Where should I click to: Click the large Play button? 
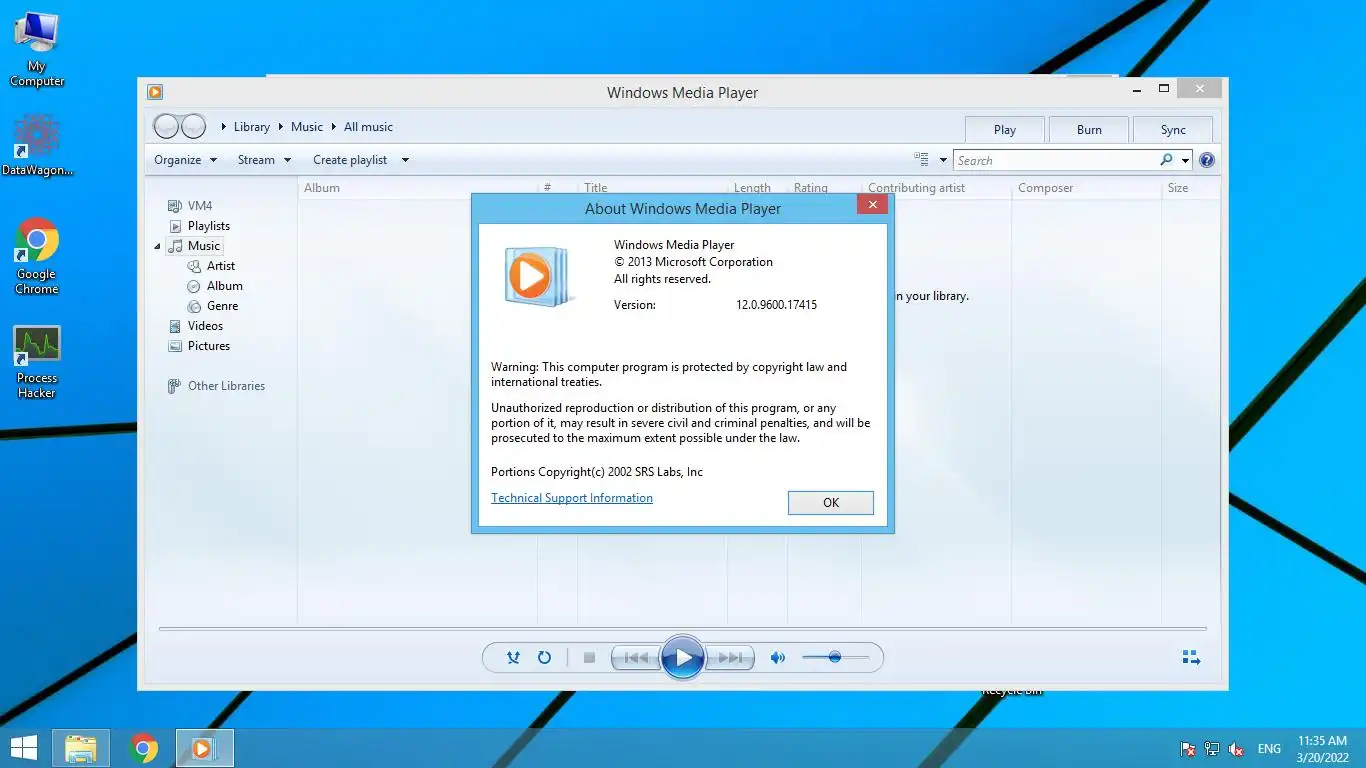click(x=683, y=658)
